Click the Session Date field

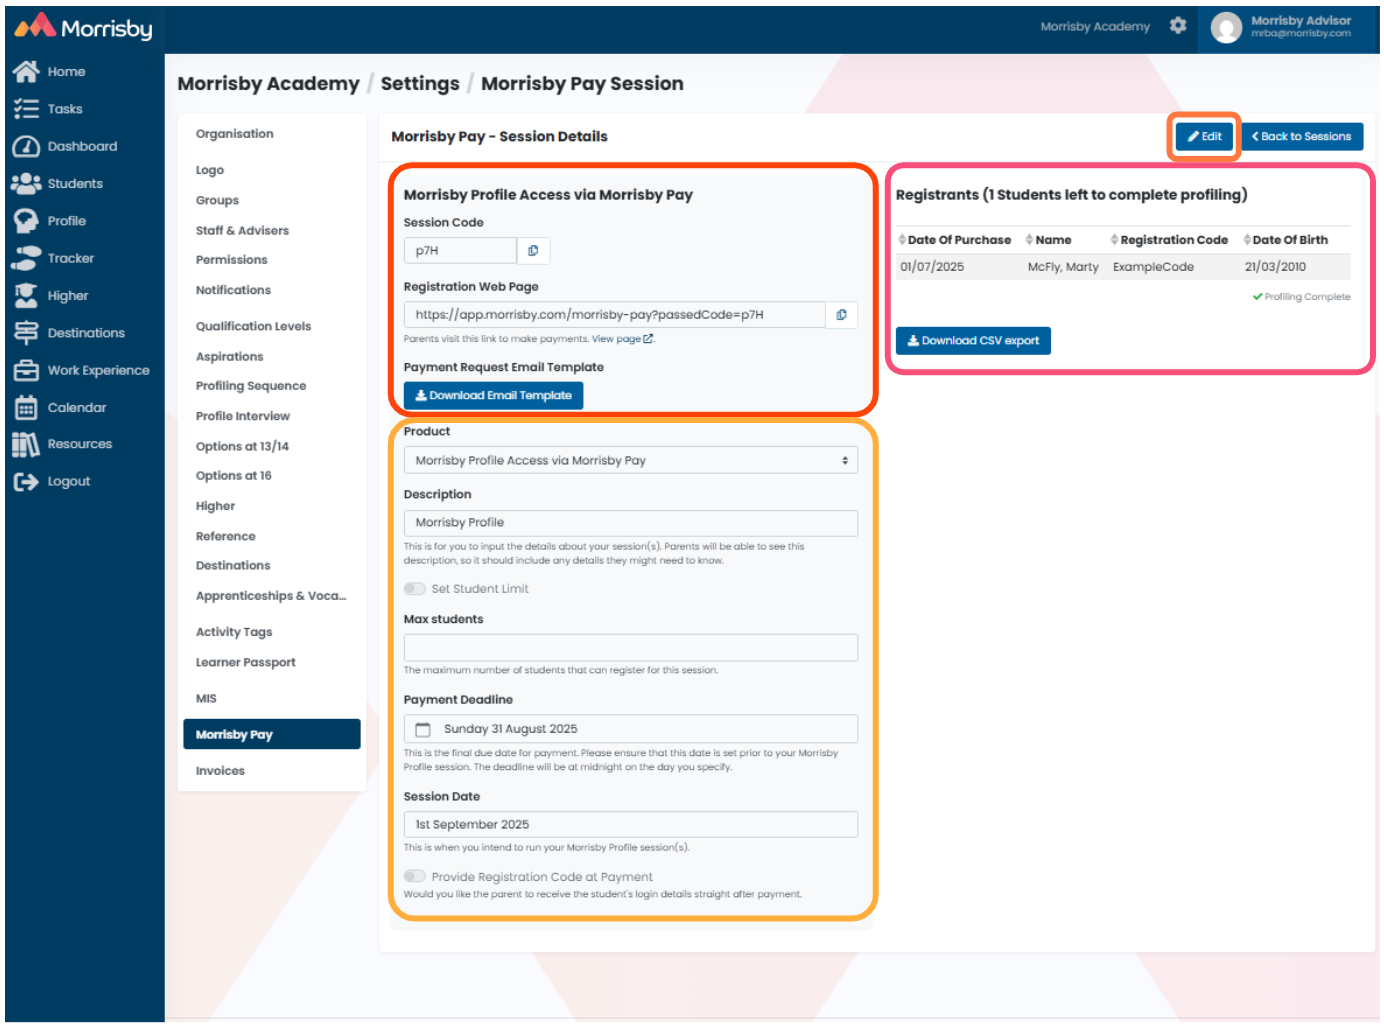(631, 825)
